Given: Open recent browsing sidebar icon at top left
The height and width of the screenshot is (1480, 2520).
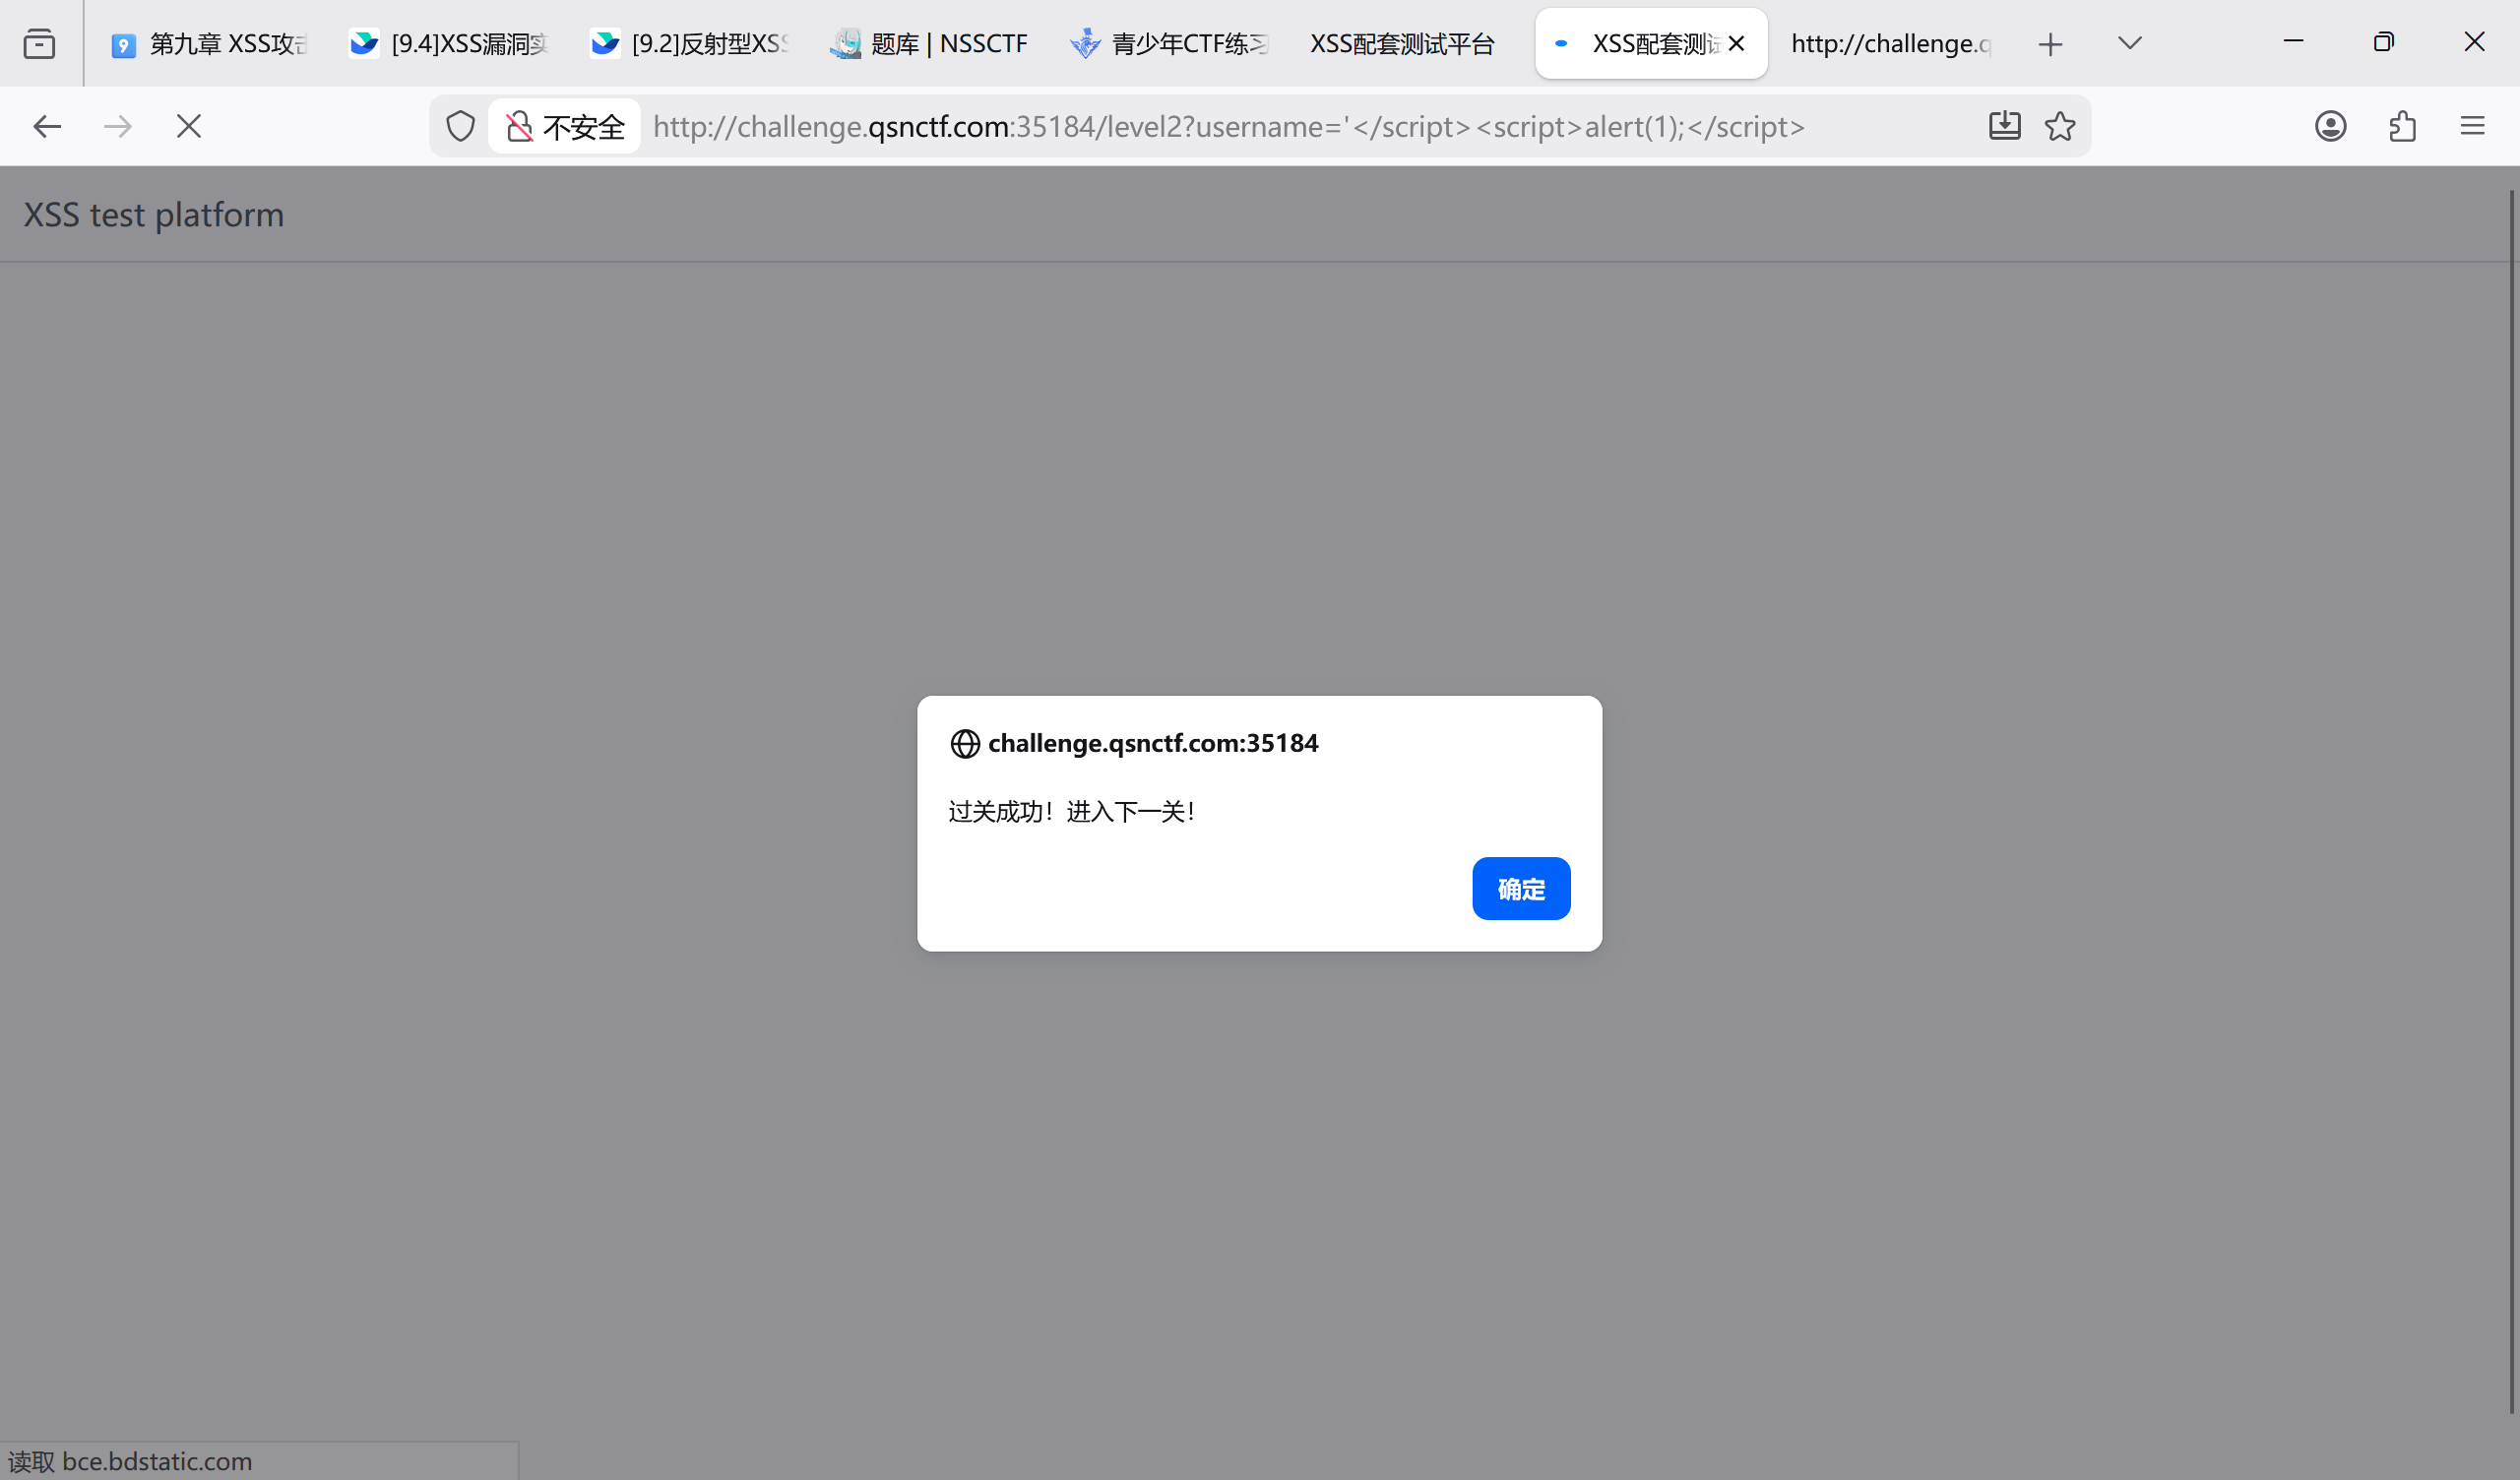Looking at the screenshot, I should [39, 44].
